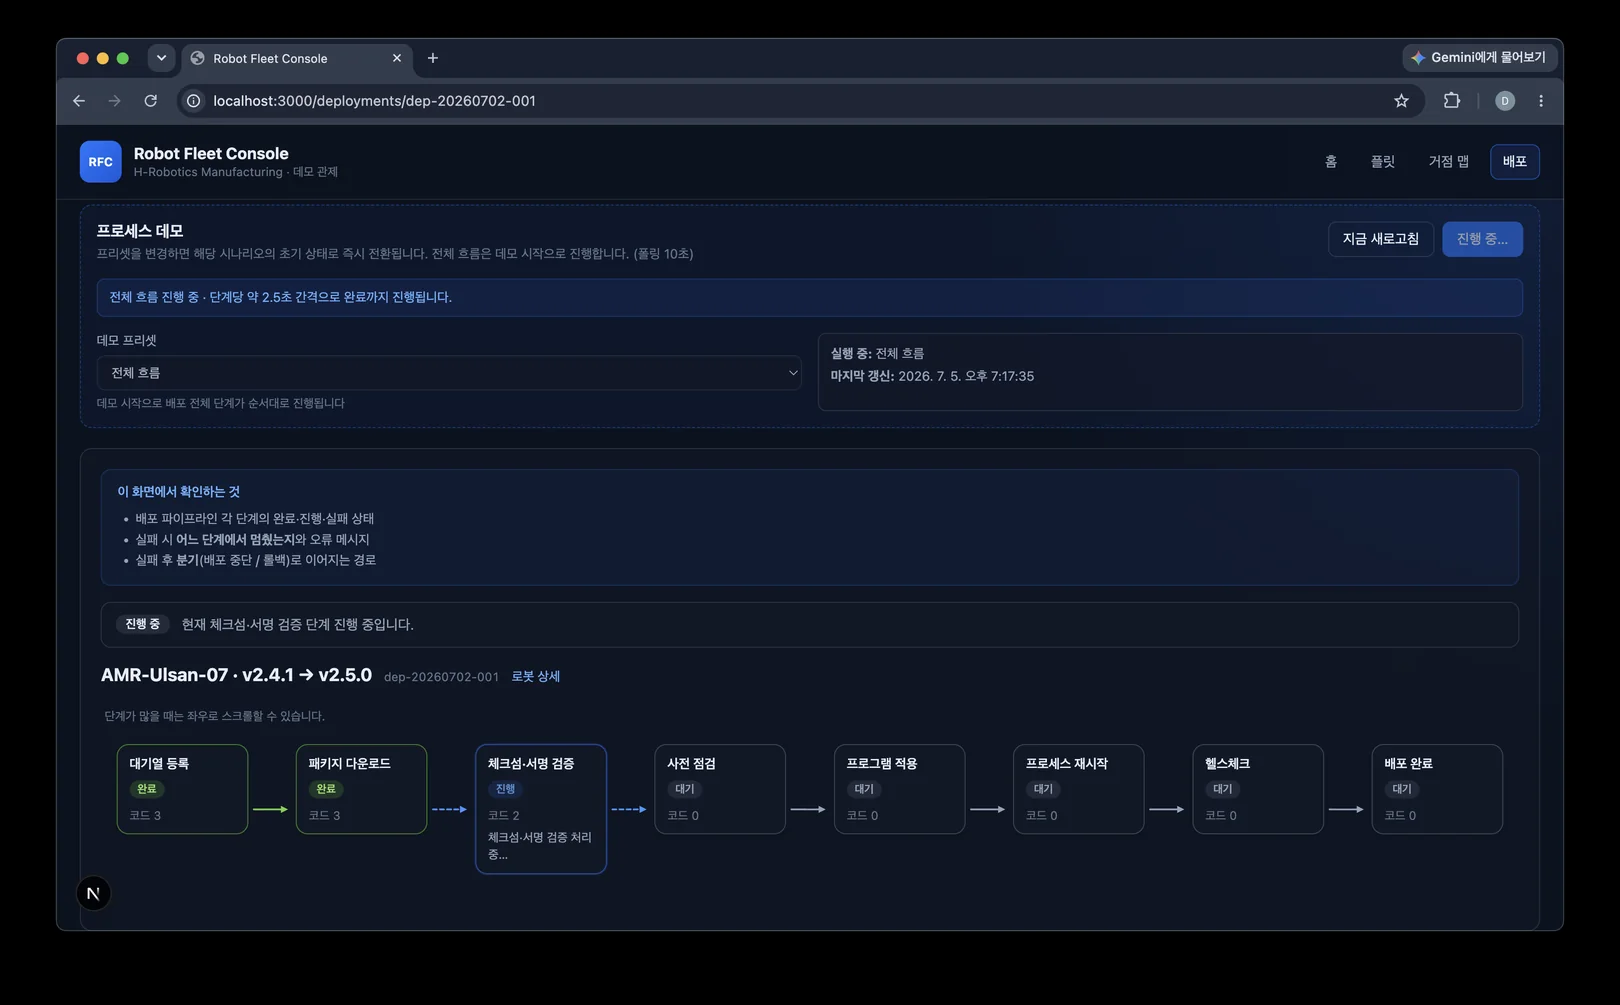
Task: Open the 로봇 상세 link
Action: (x=536, y=677)
